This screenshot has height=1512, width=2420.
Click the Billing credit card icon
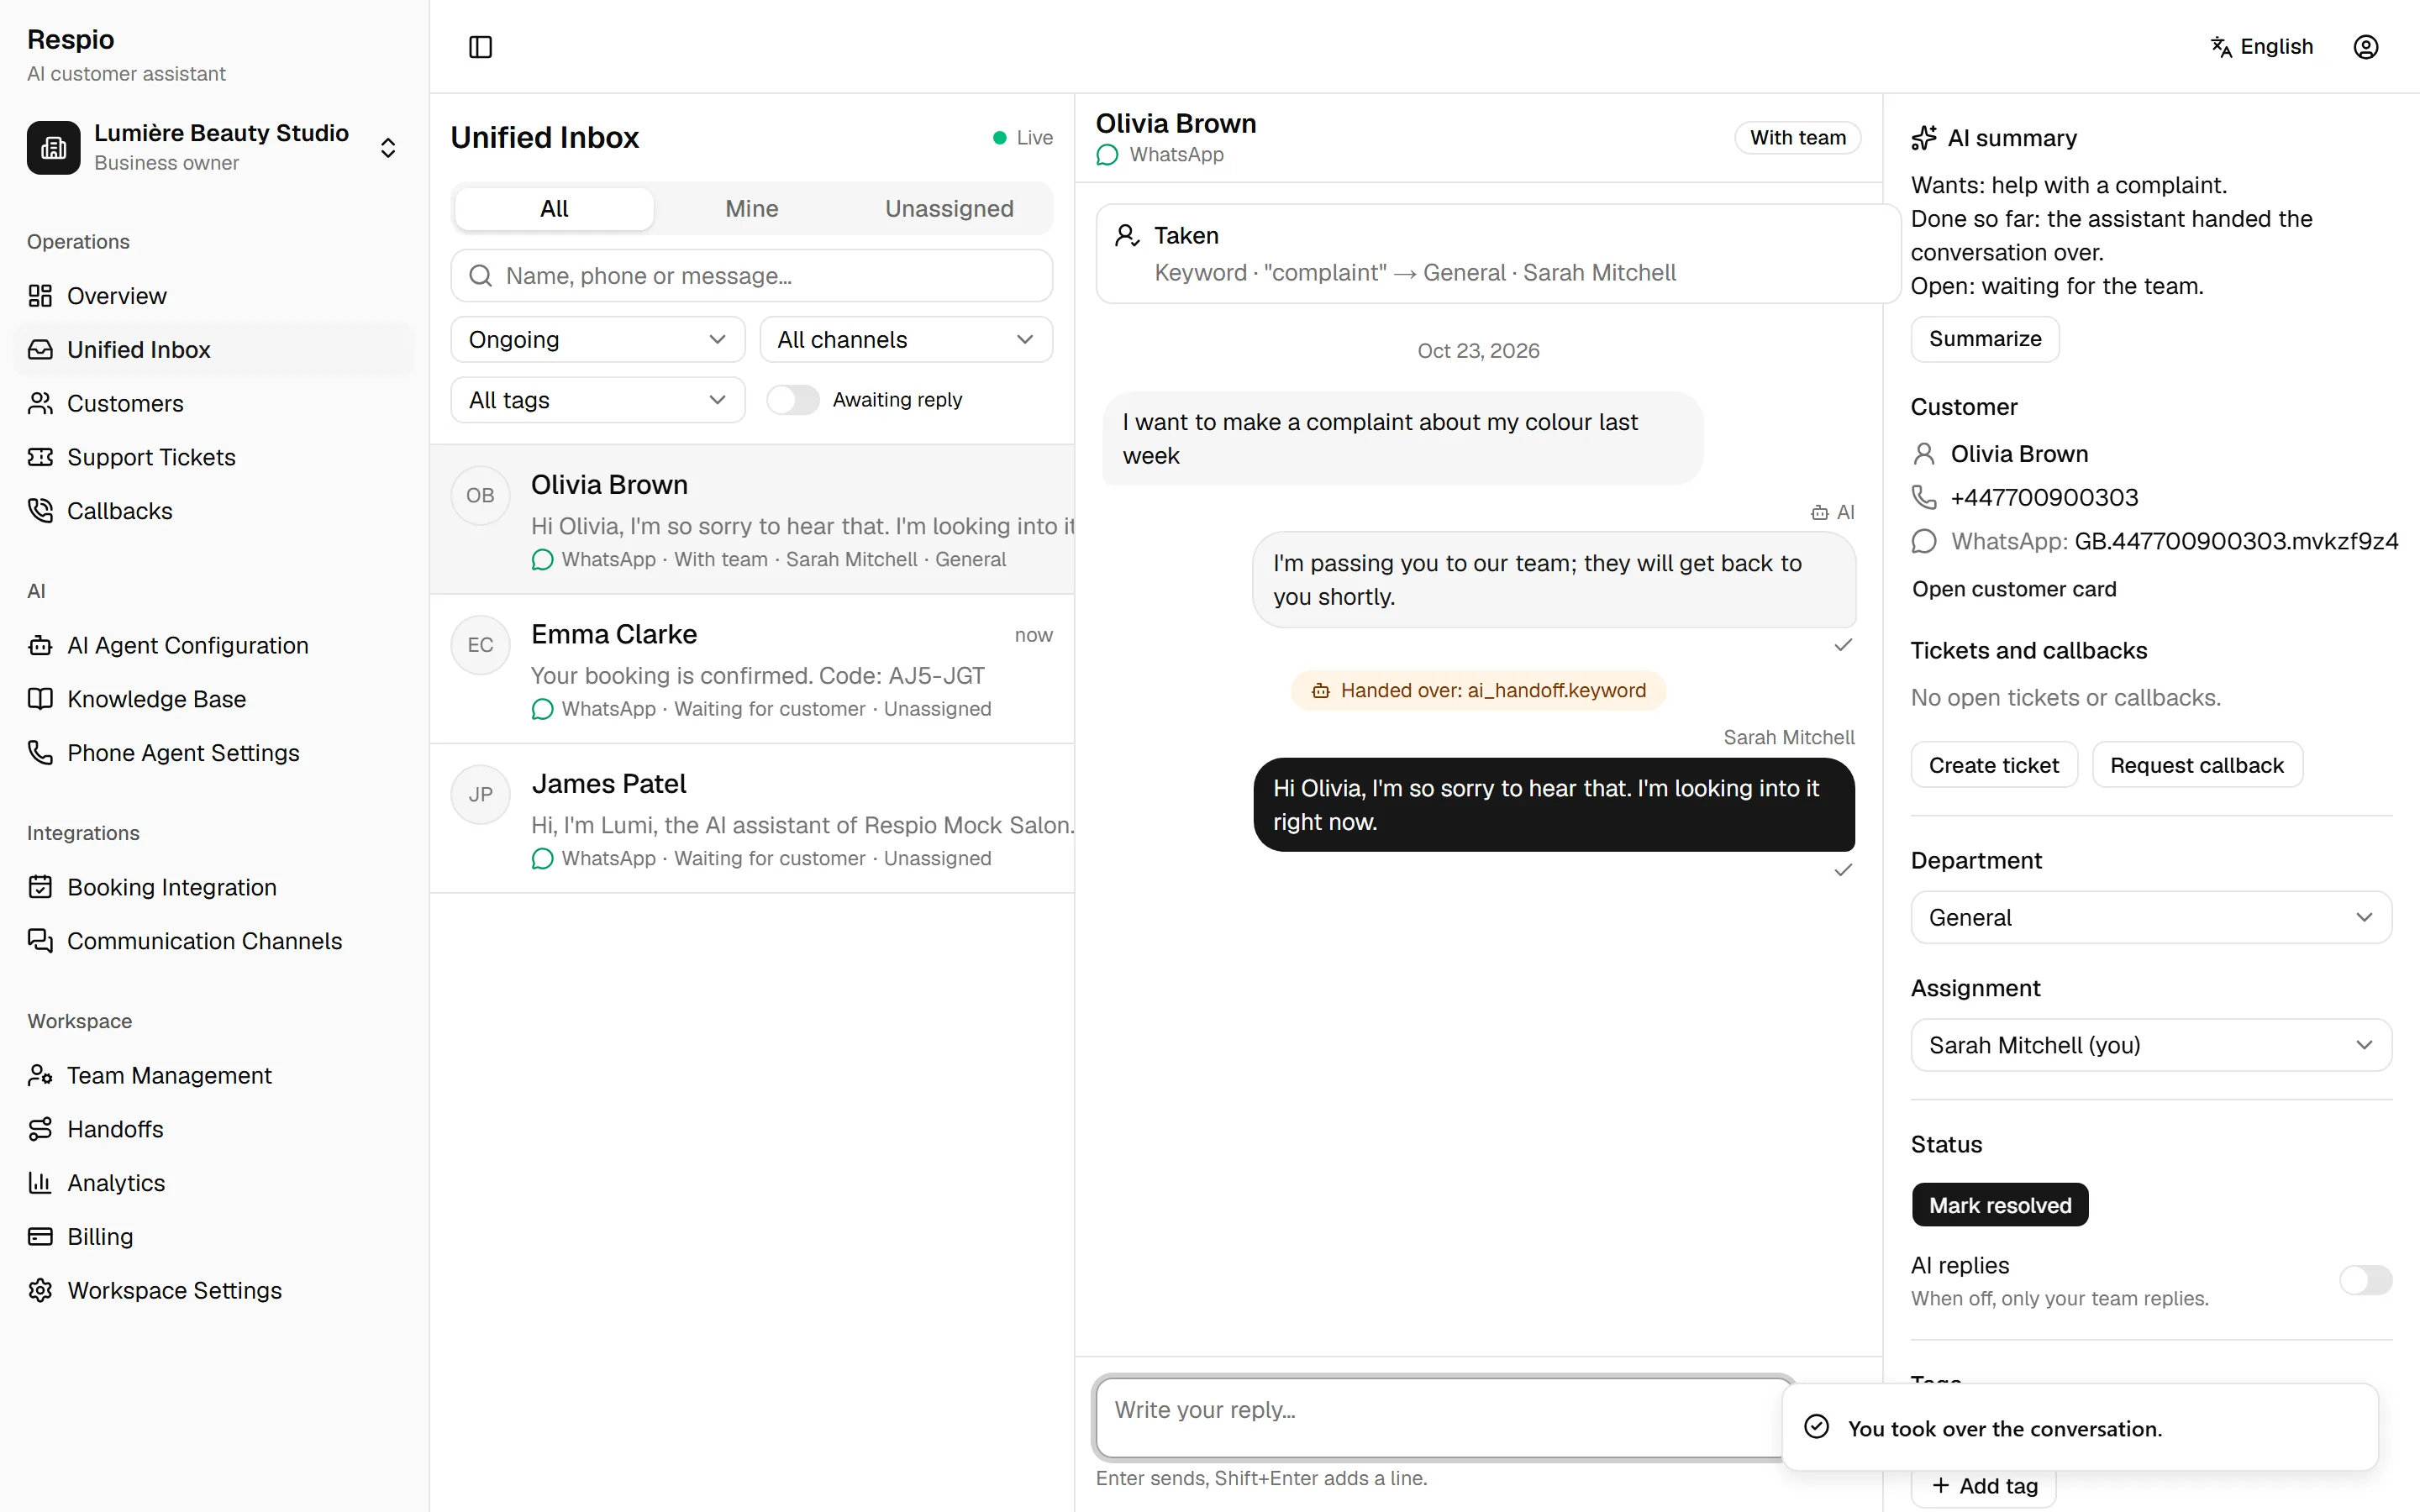click(40, 1237)
